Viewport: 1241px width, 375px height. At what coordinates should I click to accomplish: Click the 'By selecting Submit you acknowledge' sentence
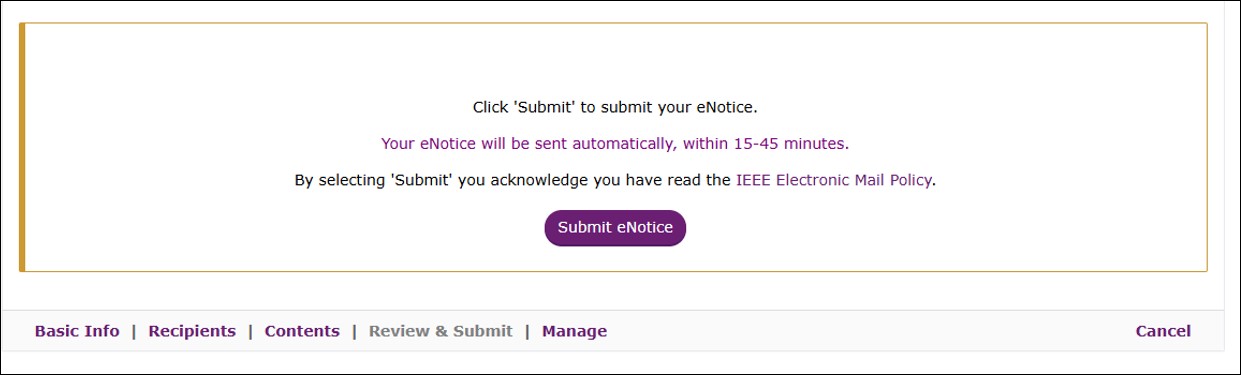[615, 180]
